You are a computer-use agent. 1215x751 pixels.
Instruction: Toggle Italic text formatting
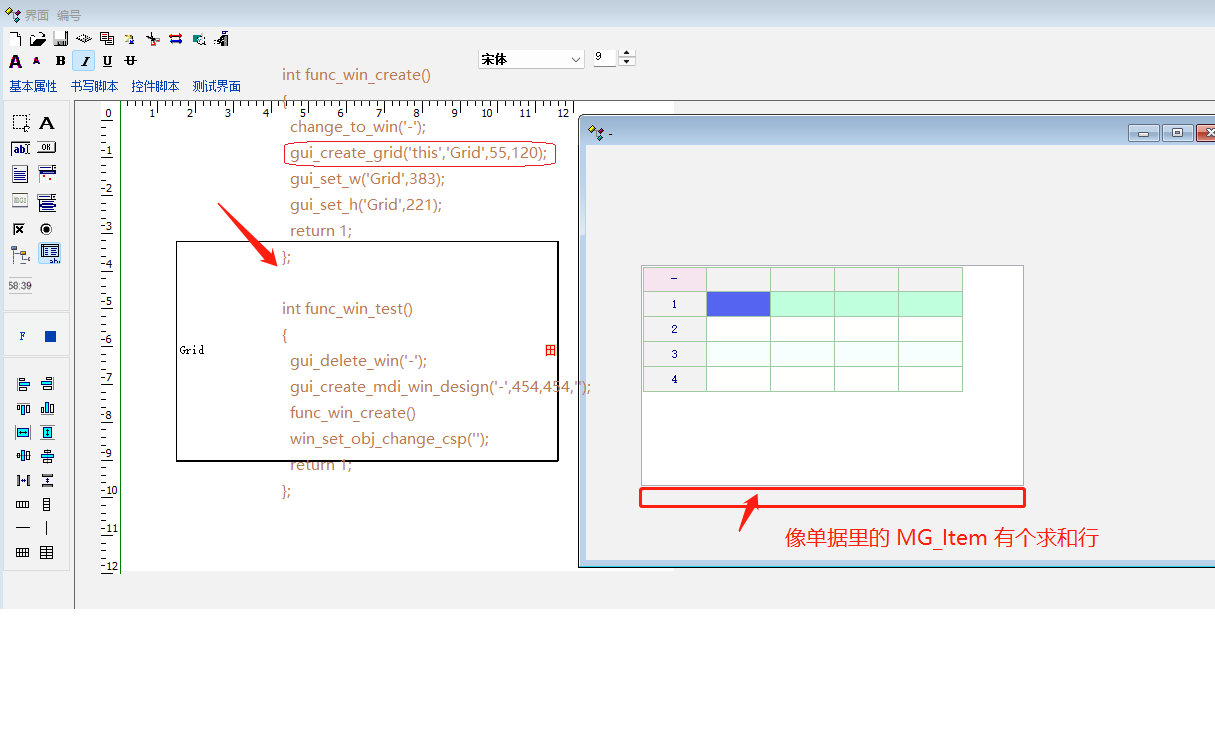[x=84, y=61]
